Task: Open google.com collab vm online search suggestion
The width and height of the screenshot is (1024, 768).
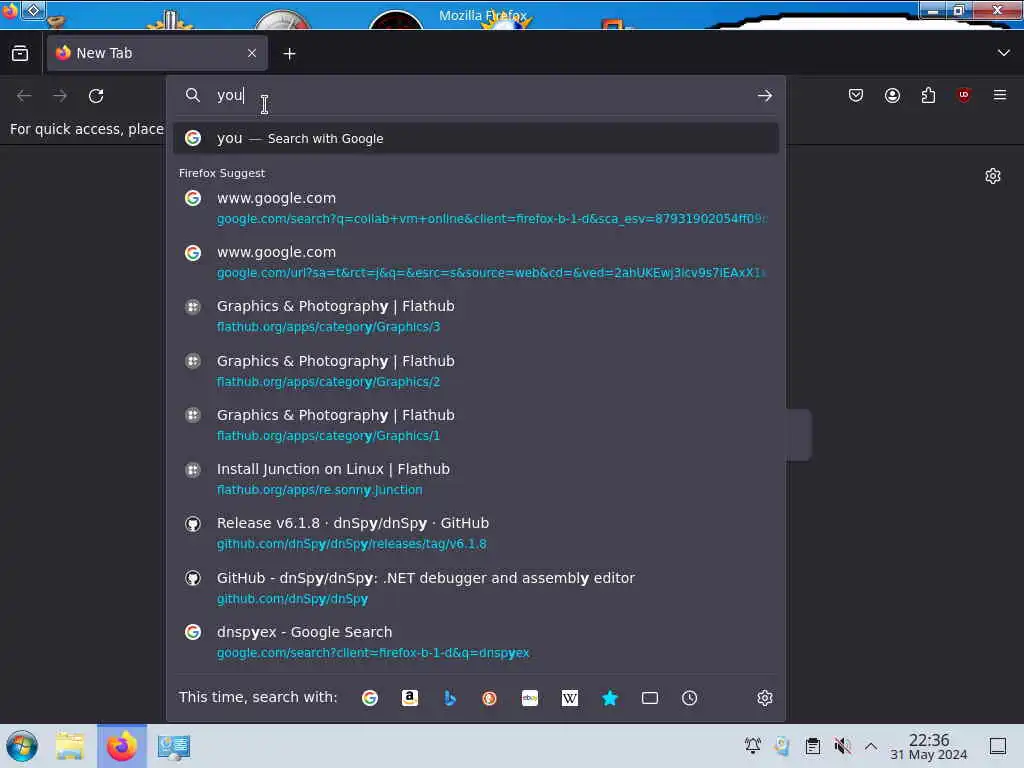Action: [x=476, y=208]
